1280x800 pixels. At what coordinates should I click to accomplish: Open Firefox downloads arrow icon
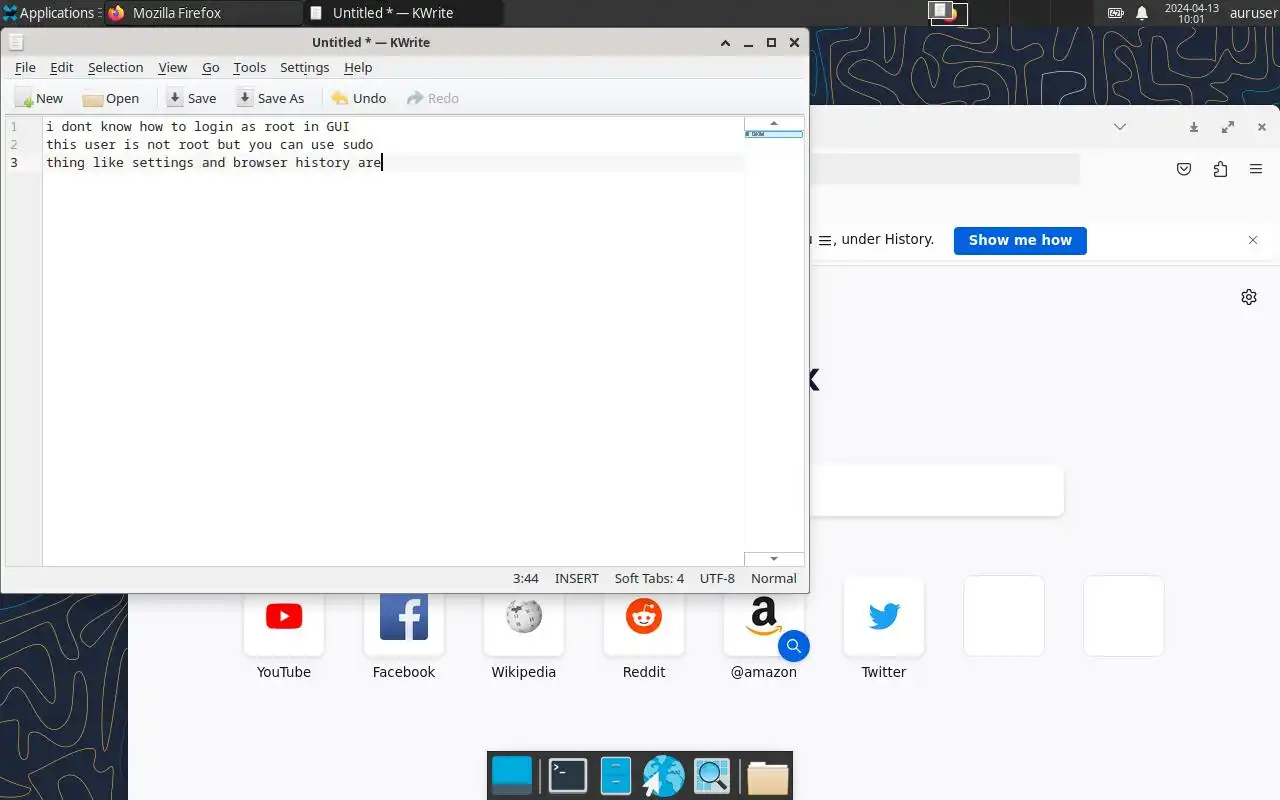[1194, 127]
